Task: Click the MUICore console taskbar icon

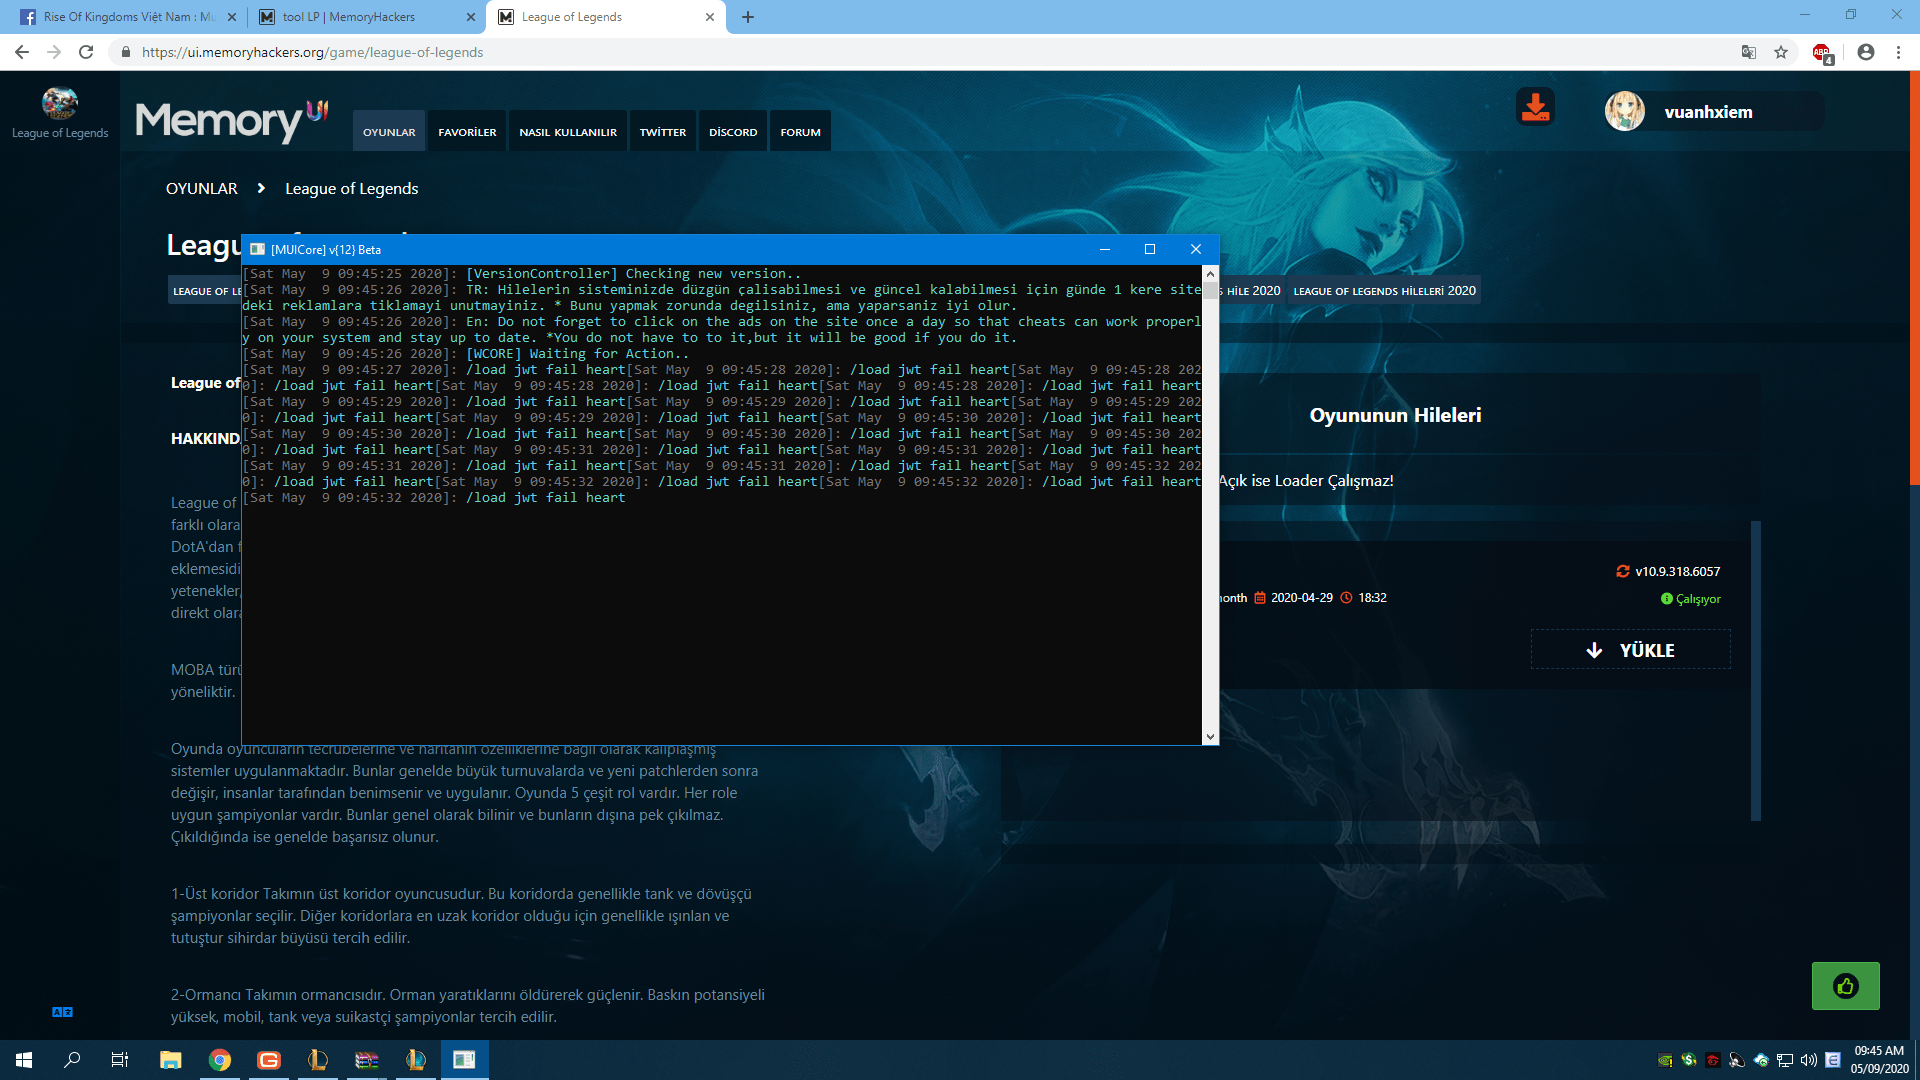Action: click(x=464, y=1060)
